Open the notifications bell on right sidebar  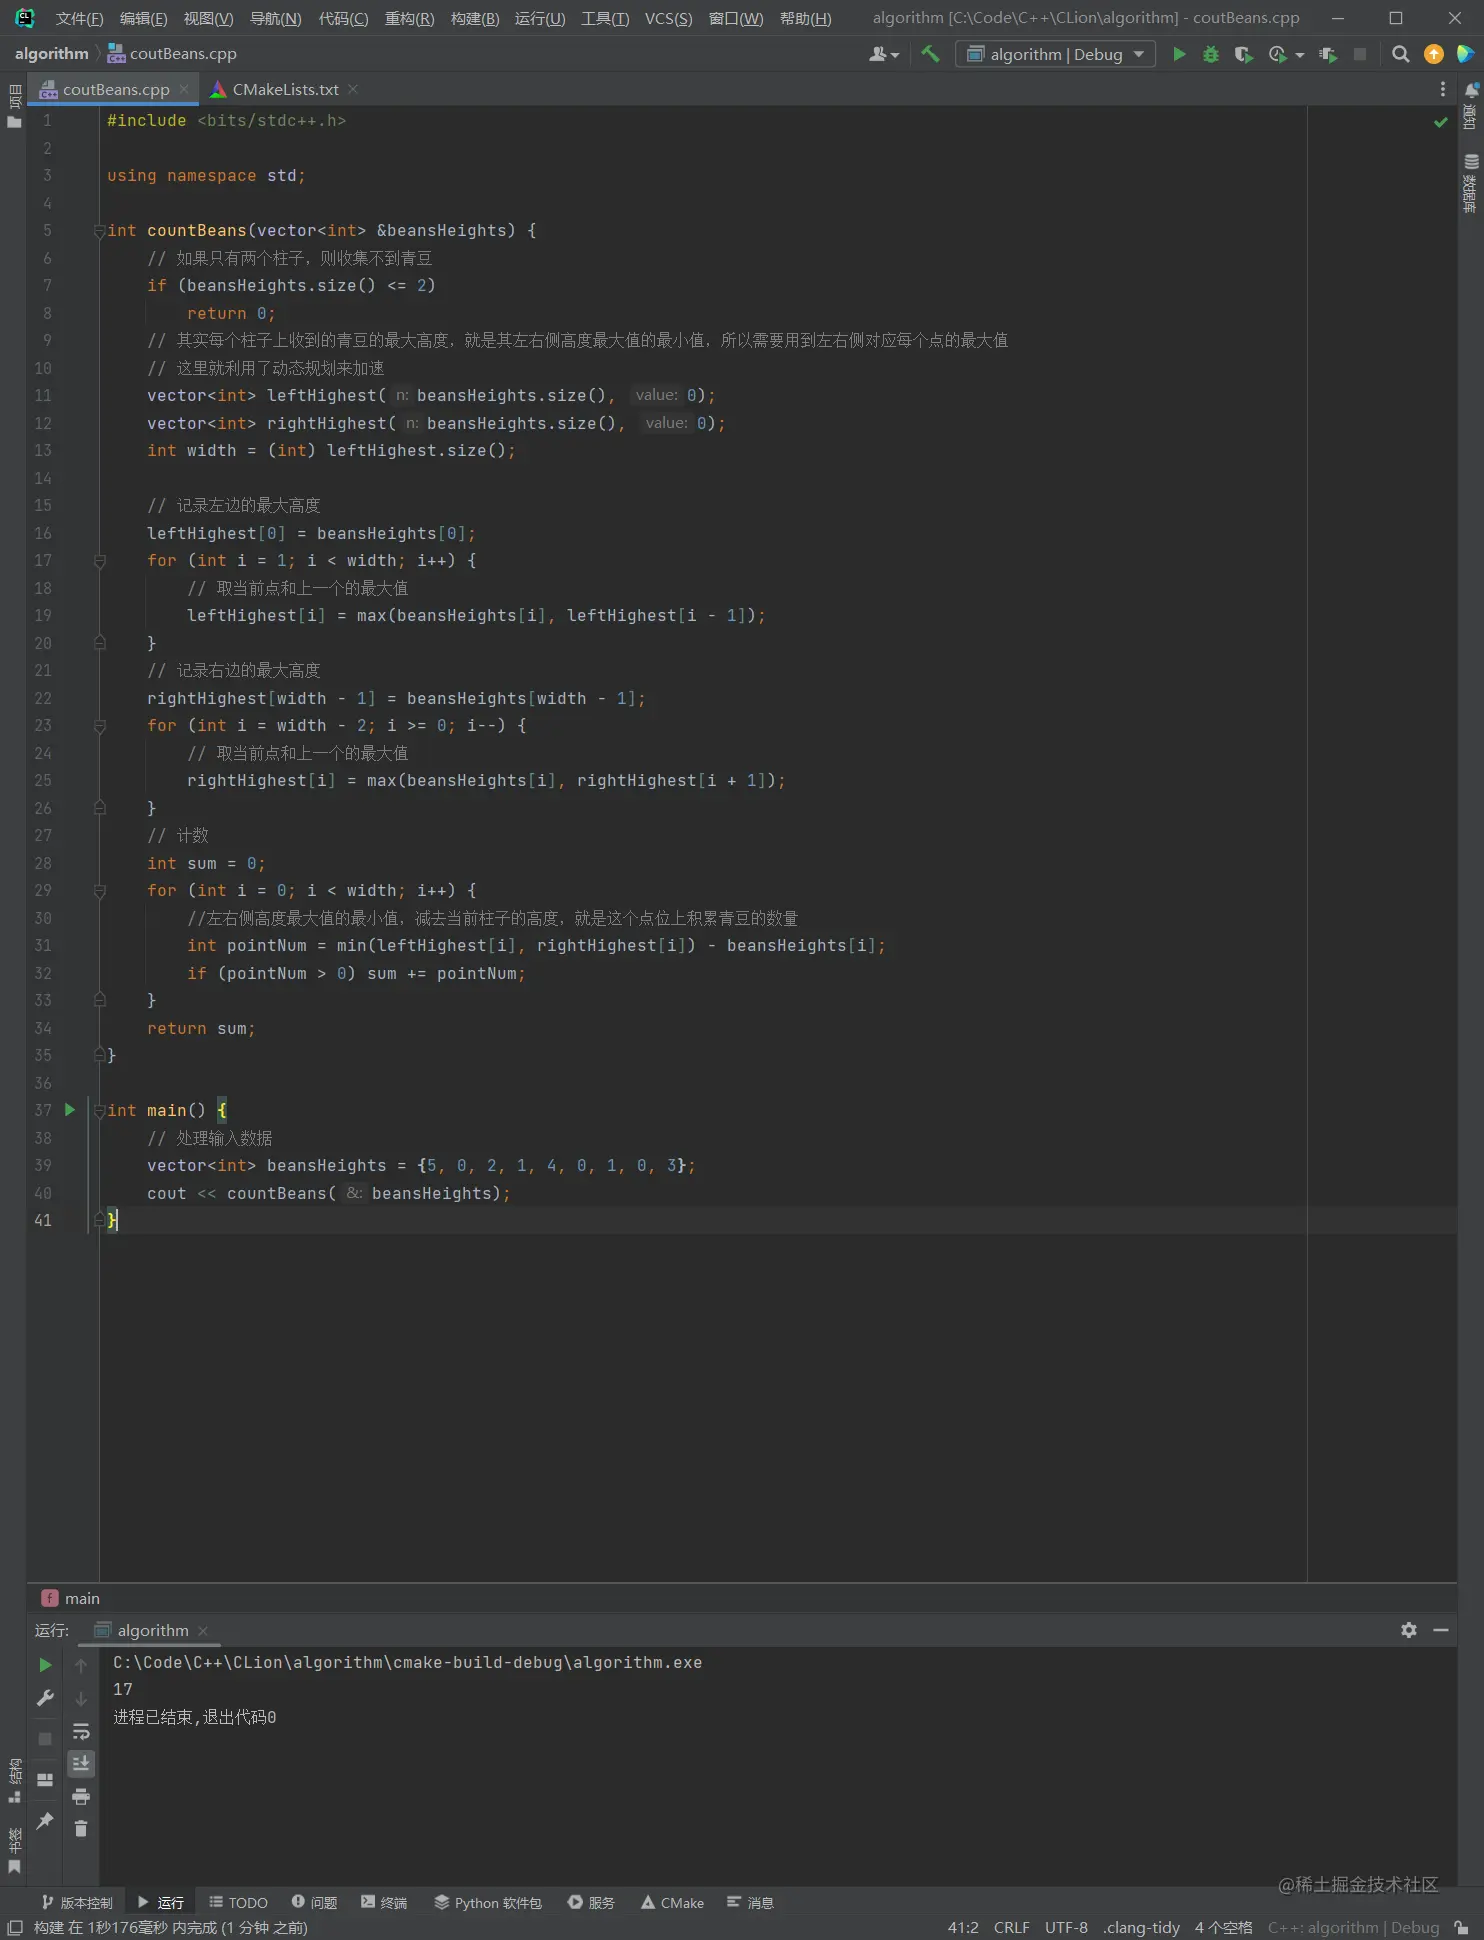coord(1471,90)
